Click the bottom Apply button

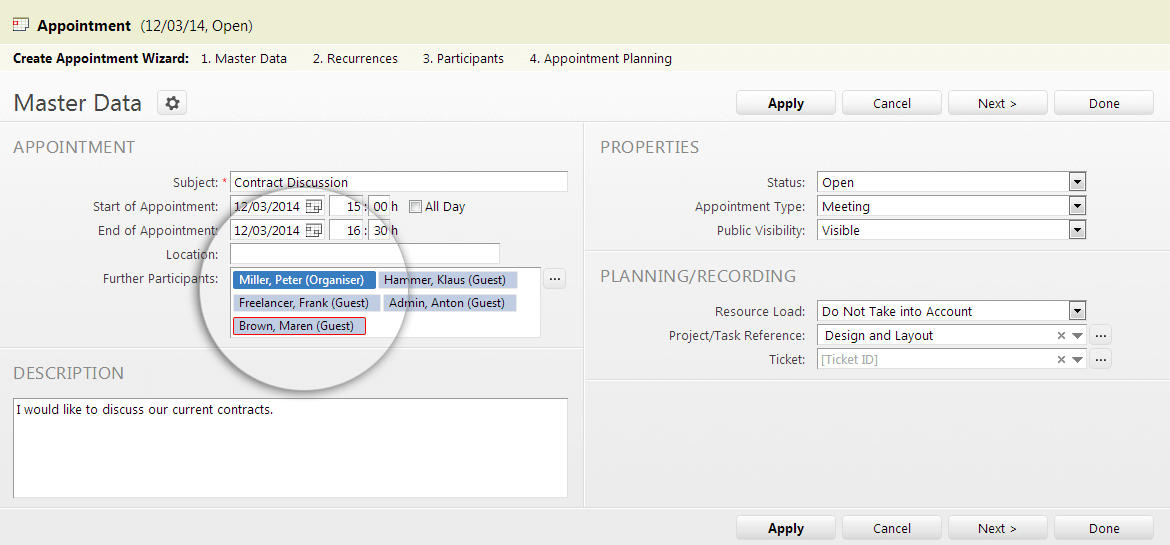(x=786, y=528)
